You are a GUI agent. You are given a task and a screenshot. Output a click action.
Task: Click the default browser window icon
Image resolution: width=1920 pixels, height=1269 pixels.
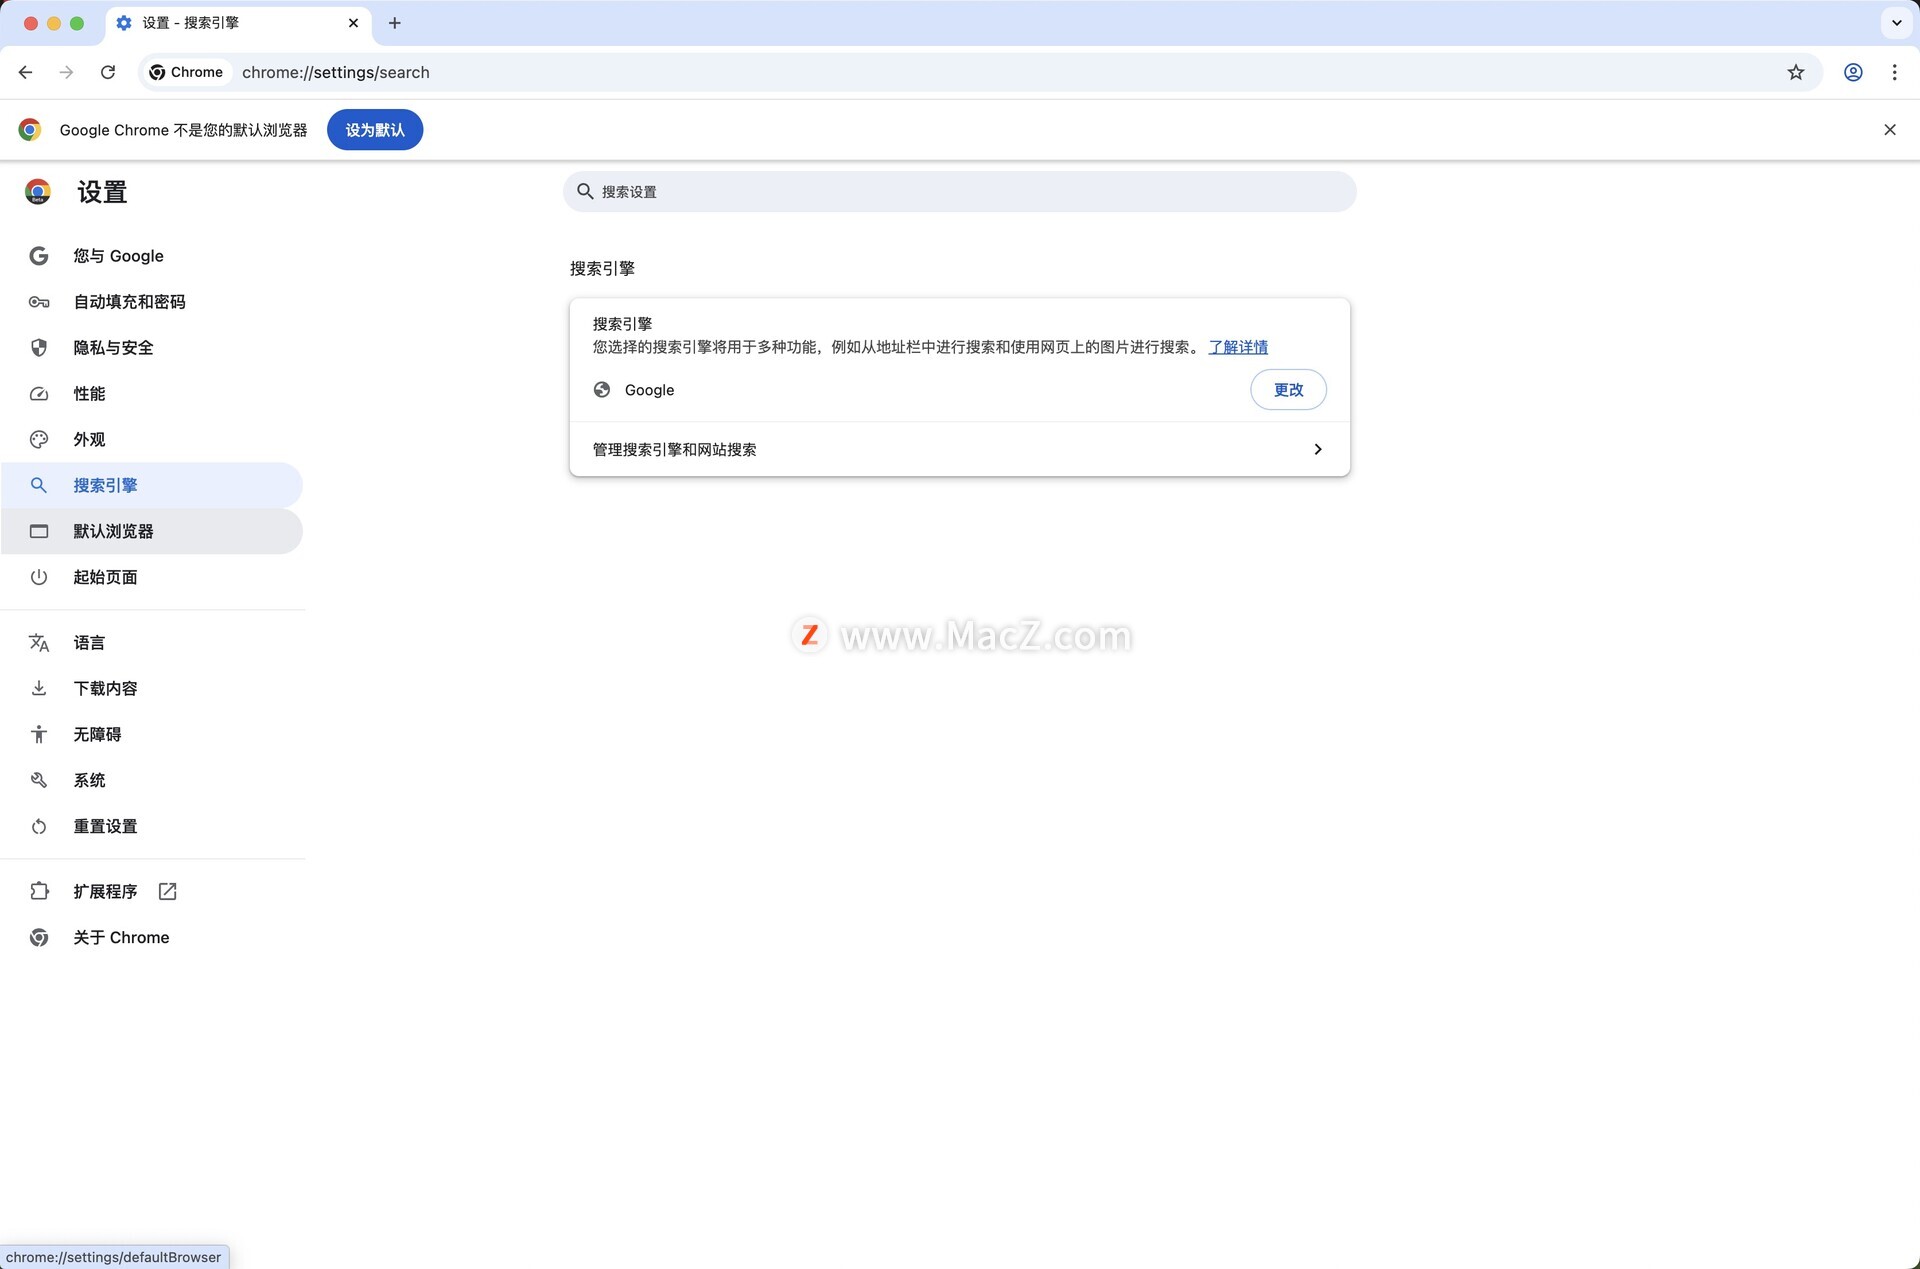[39, 531]
